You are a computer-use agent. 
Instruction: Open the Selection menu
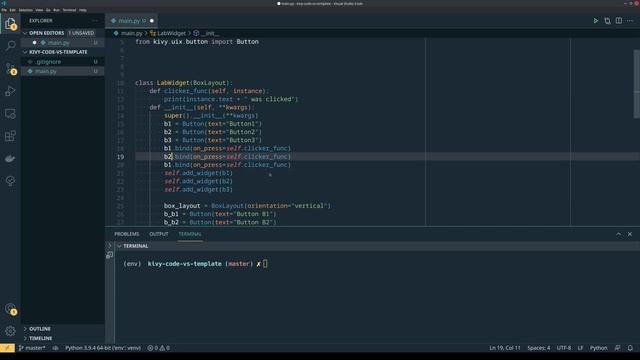[x=25, y=10]
